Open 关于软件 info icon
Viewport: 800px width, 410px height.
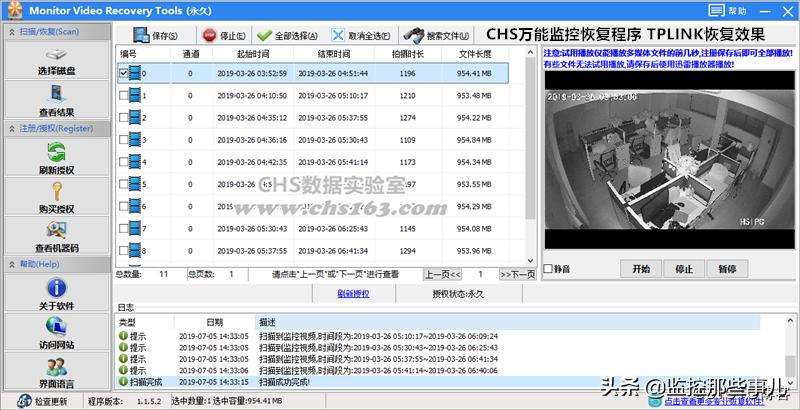point(57,288)
